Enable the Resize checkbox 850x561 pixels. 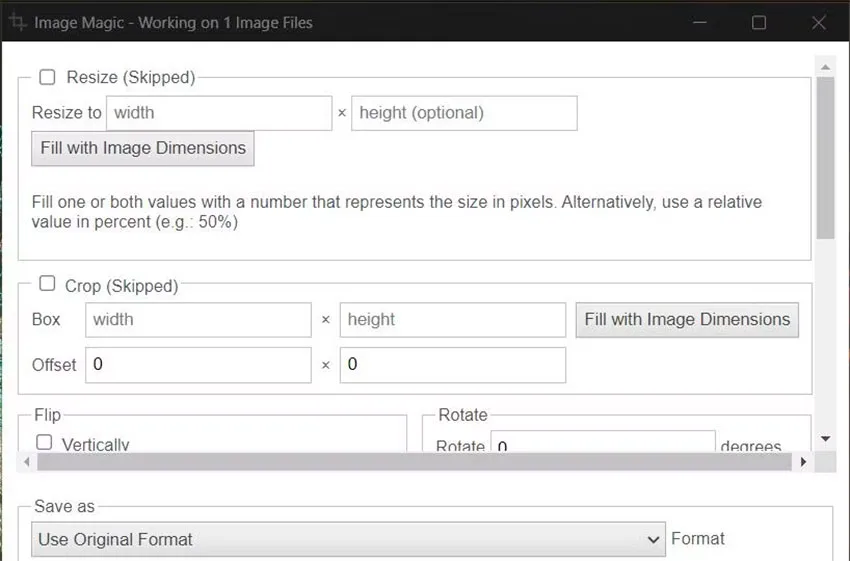[47, 77]
